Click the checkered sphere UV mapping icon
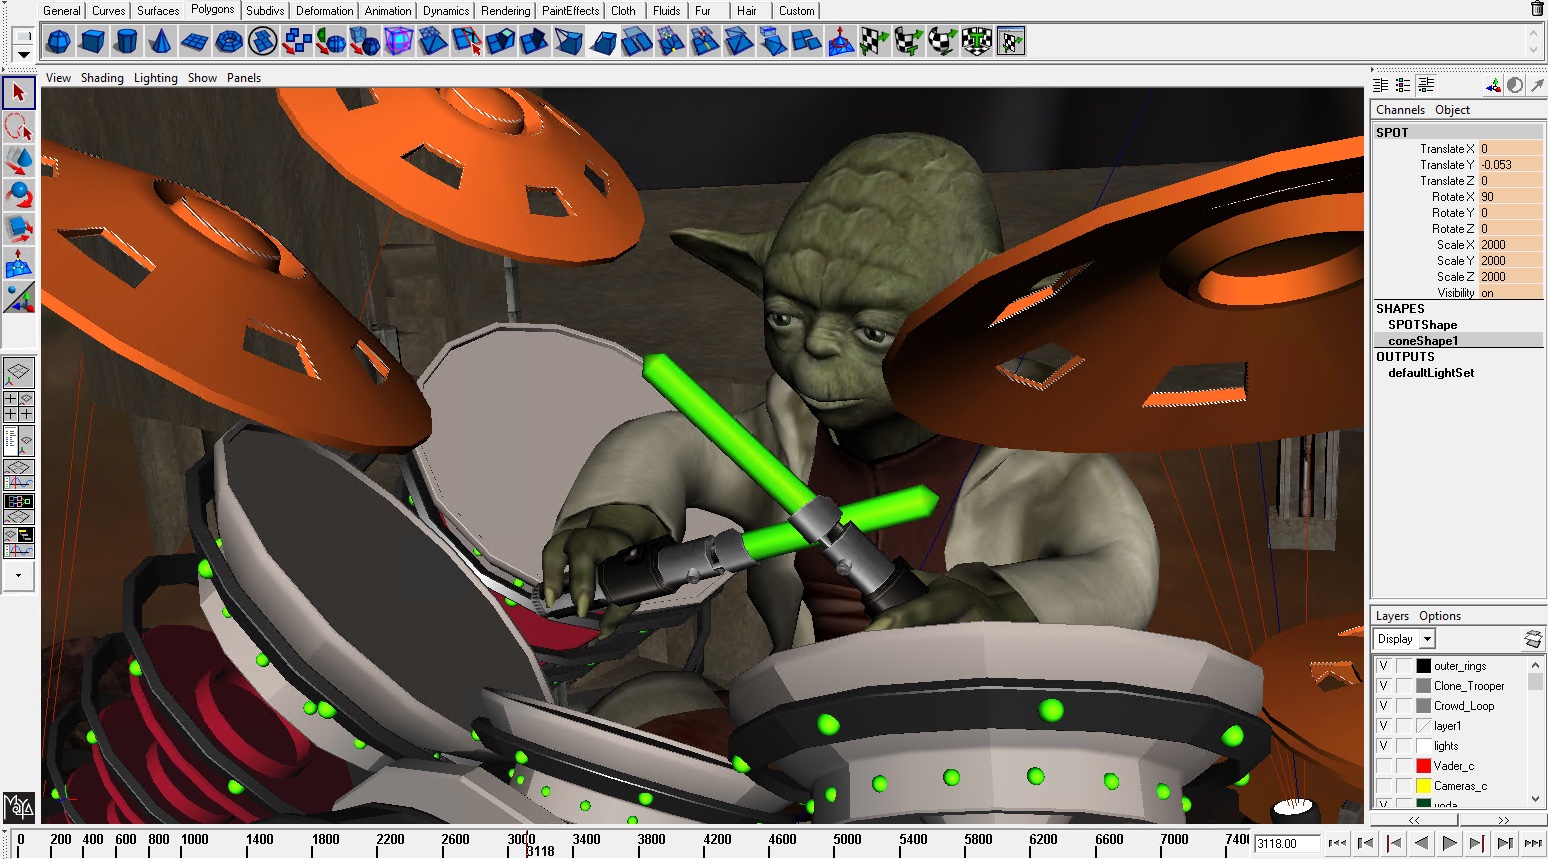The image size is (1548, 859). coord(943,42)
